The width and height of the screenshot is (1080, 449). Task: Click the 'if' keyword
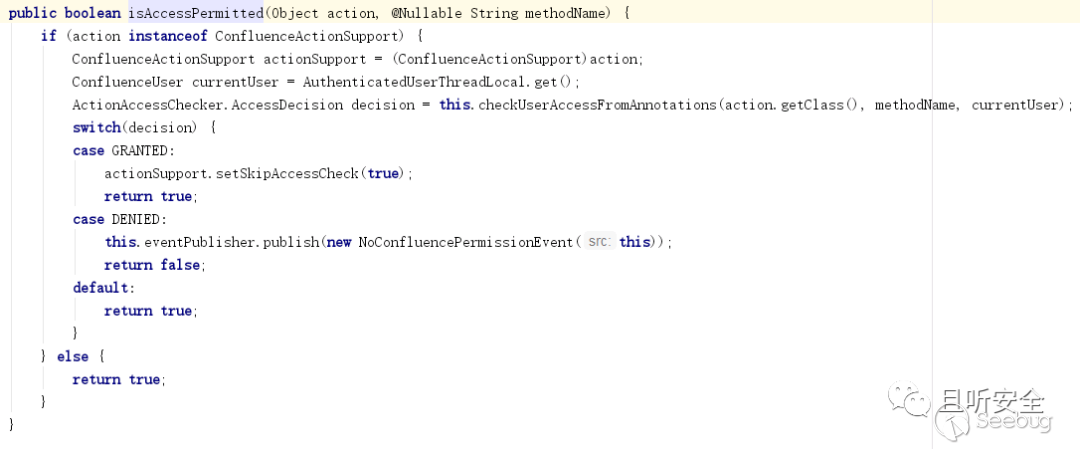click(x=49, y=36)
